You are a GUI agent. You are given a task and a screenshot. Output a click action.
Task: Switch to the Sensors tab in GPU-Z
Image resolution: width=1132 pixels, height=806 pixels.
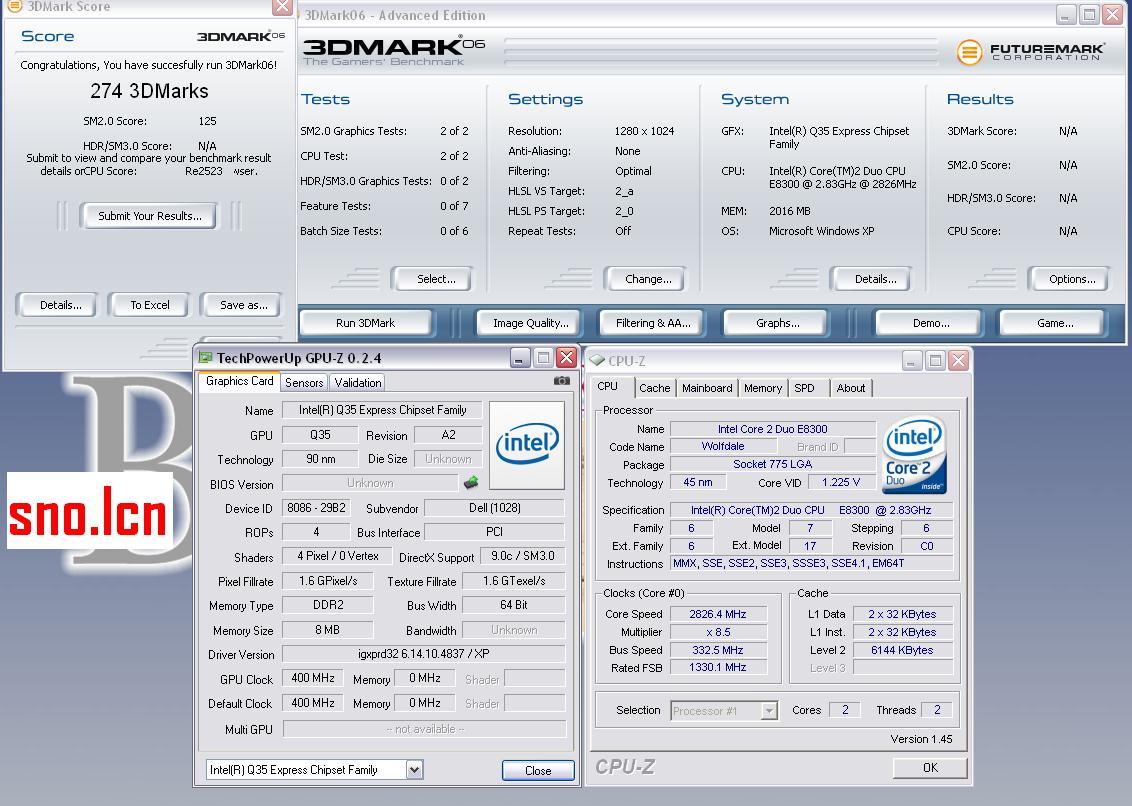point(304,383)
